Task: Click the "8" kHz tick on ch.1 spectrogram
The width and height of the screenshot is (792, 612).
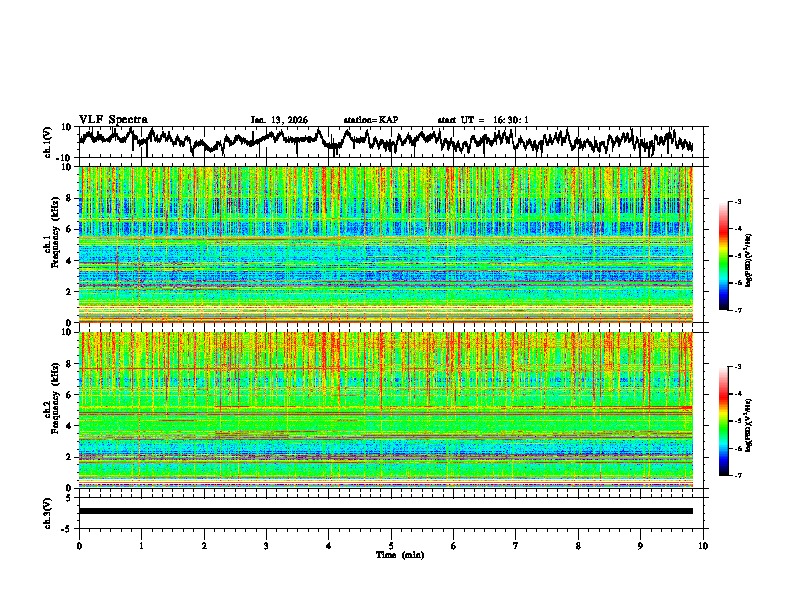Action: (x=70, y=198)
